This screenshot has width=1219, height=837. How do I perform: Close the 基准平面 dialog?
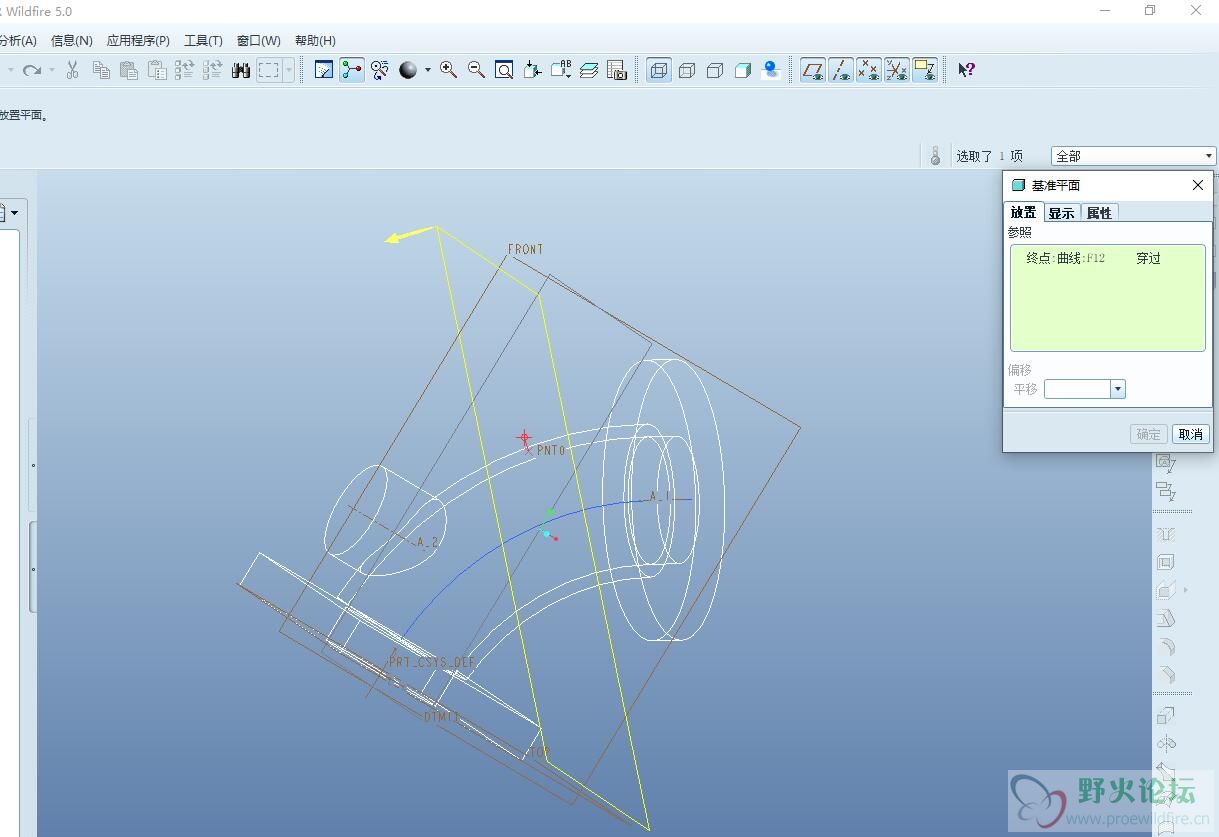click(x=1198, y=185)
